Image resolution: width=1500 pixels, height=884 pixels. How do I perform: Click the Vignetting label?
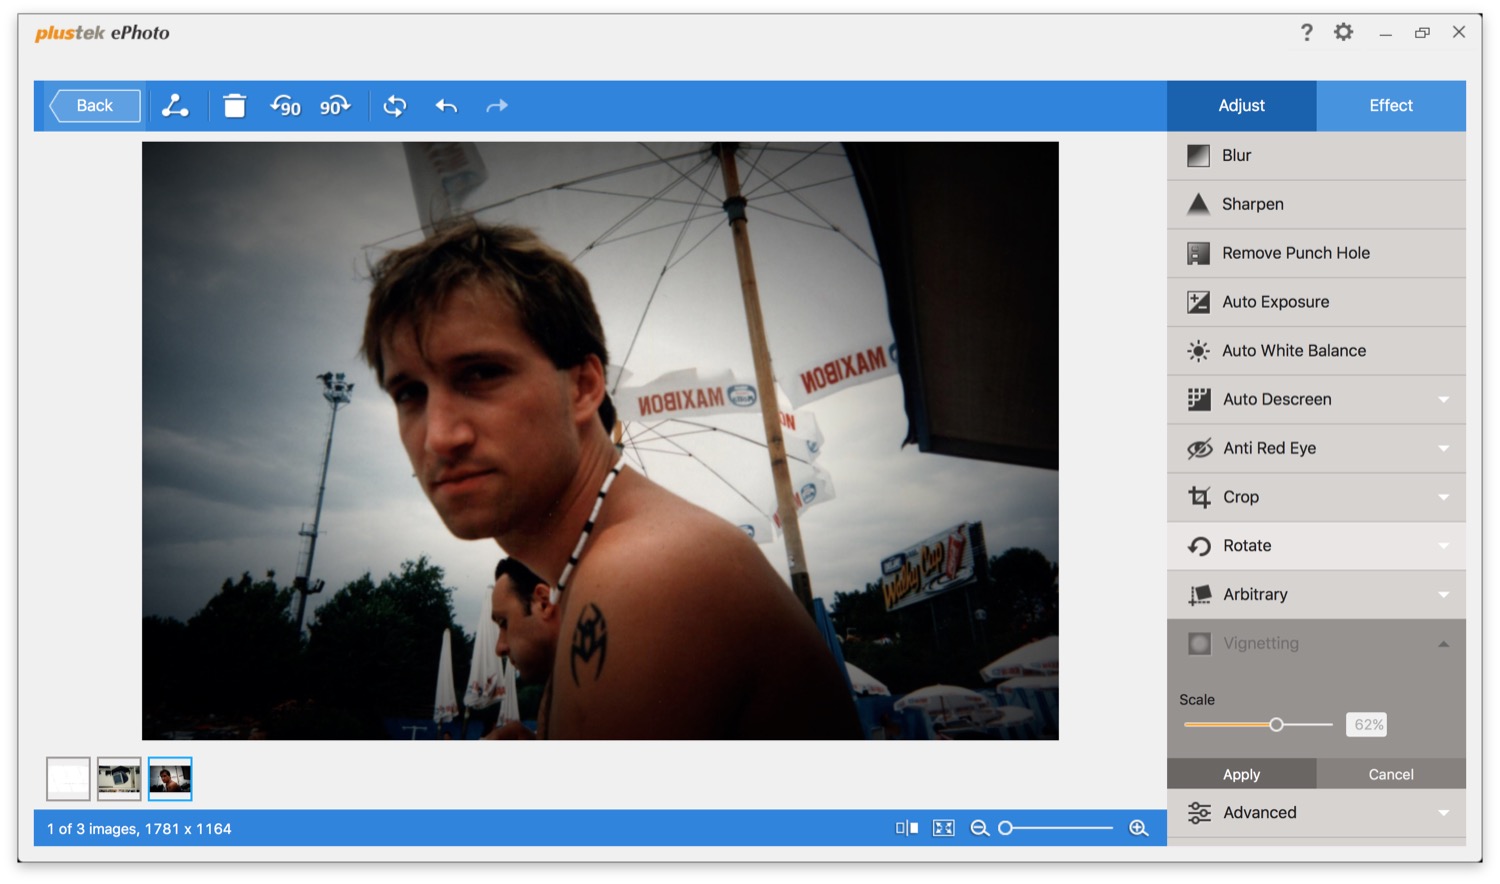[x=1261, y=644]
